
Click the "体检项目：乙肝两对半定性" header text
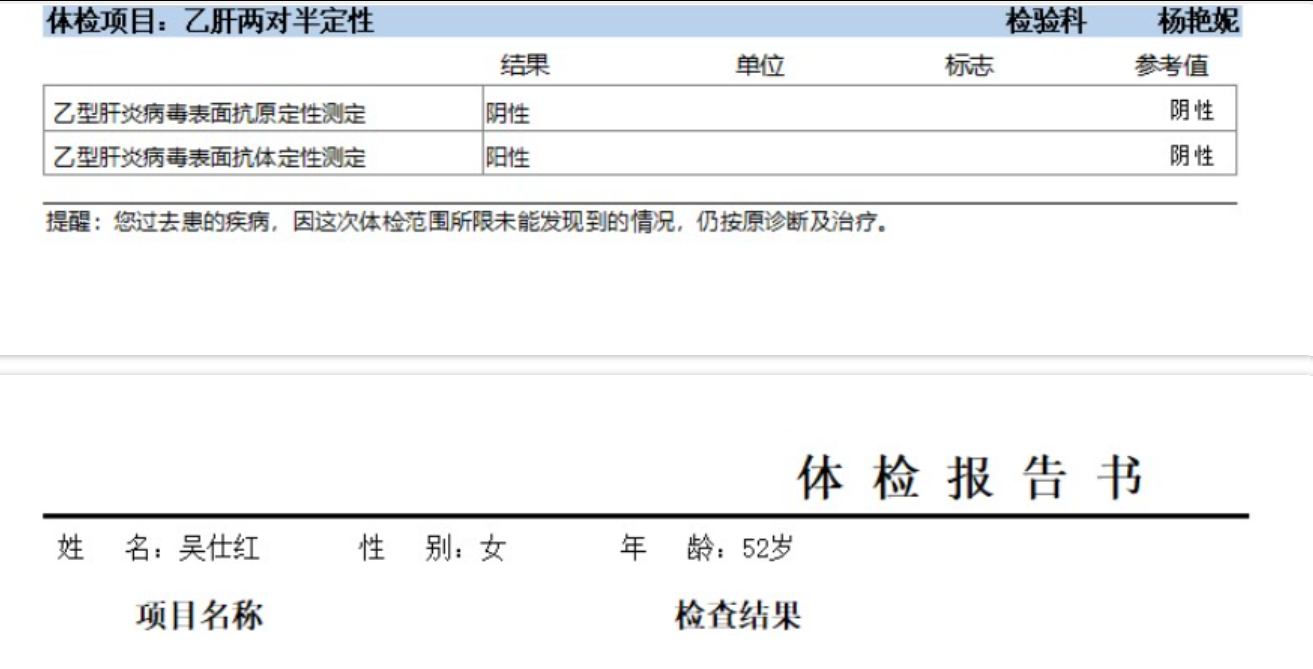pos(211,21)
